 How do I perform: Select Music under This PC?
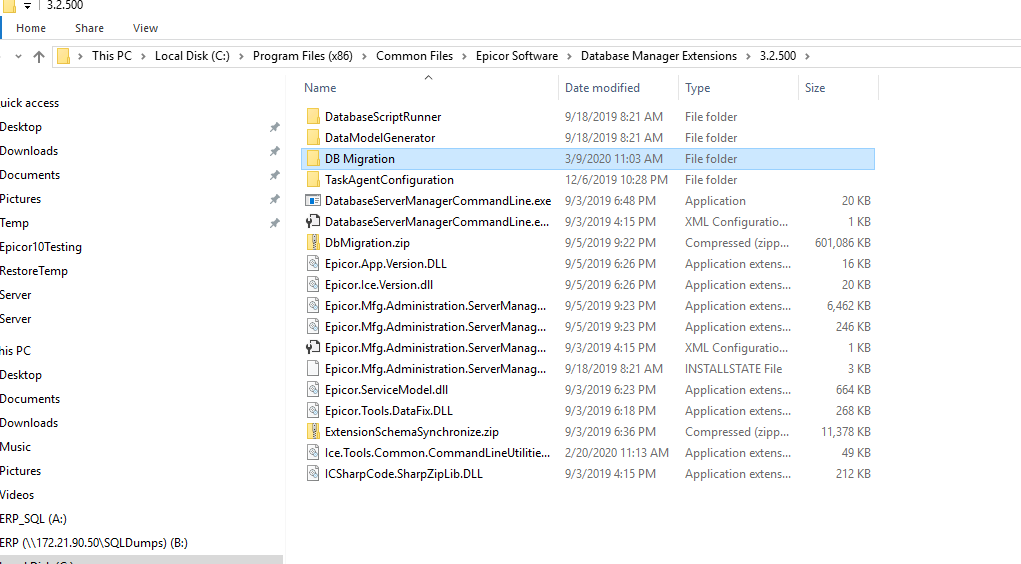point(16,447)
